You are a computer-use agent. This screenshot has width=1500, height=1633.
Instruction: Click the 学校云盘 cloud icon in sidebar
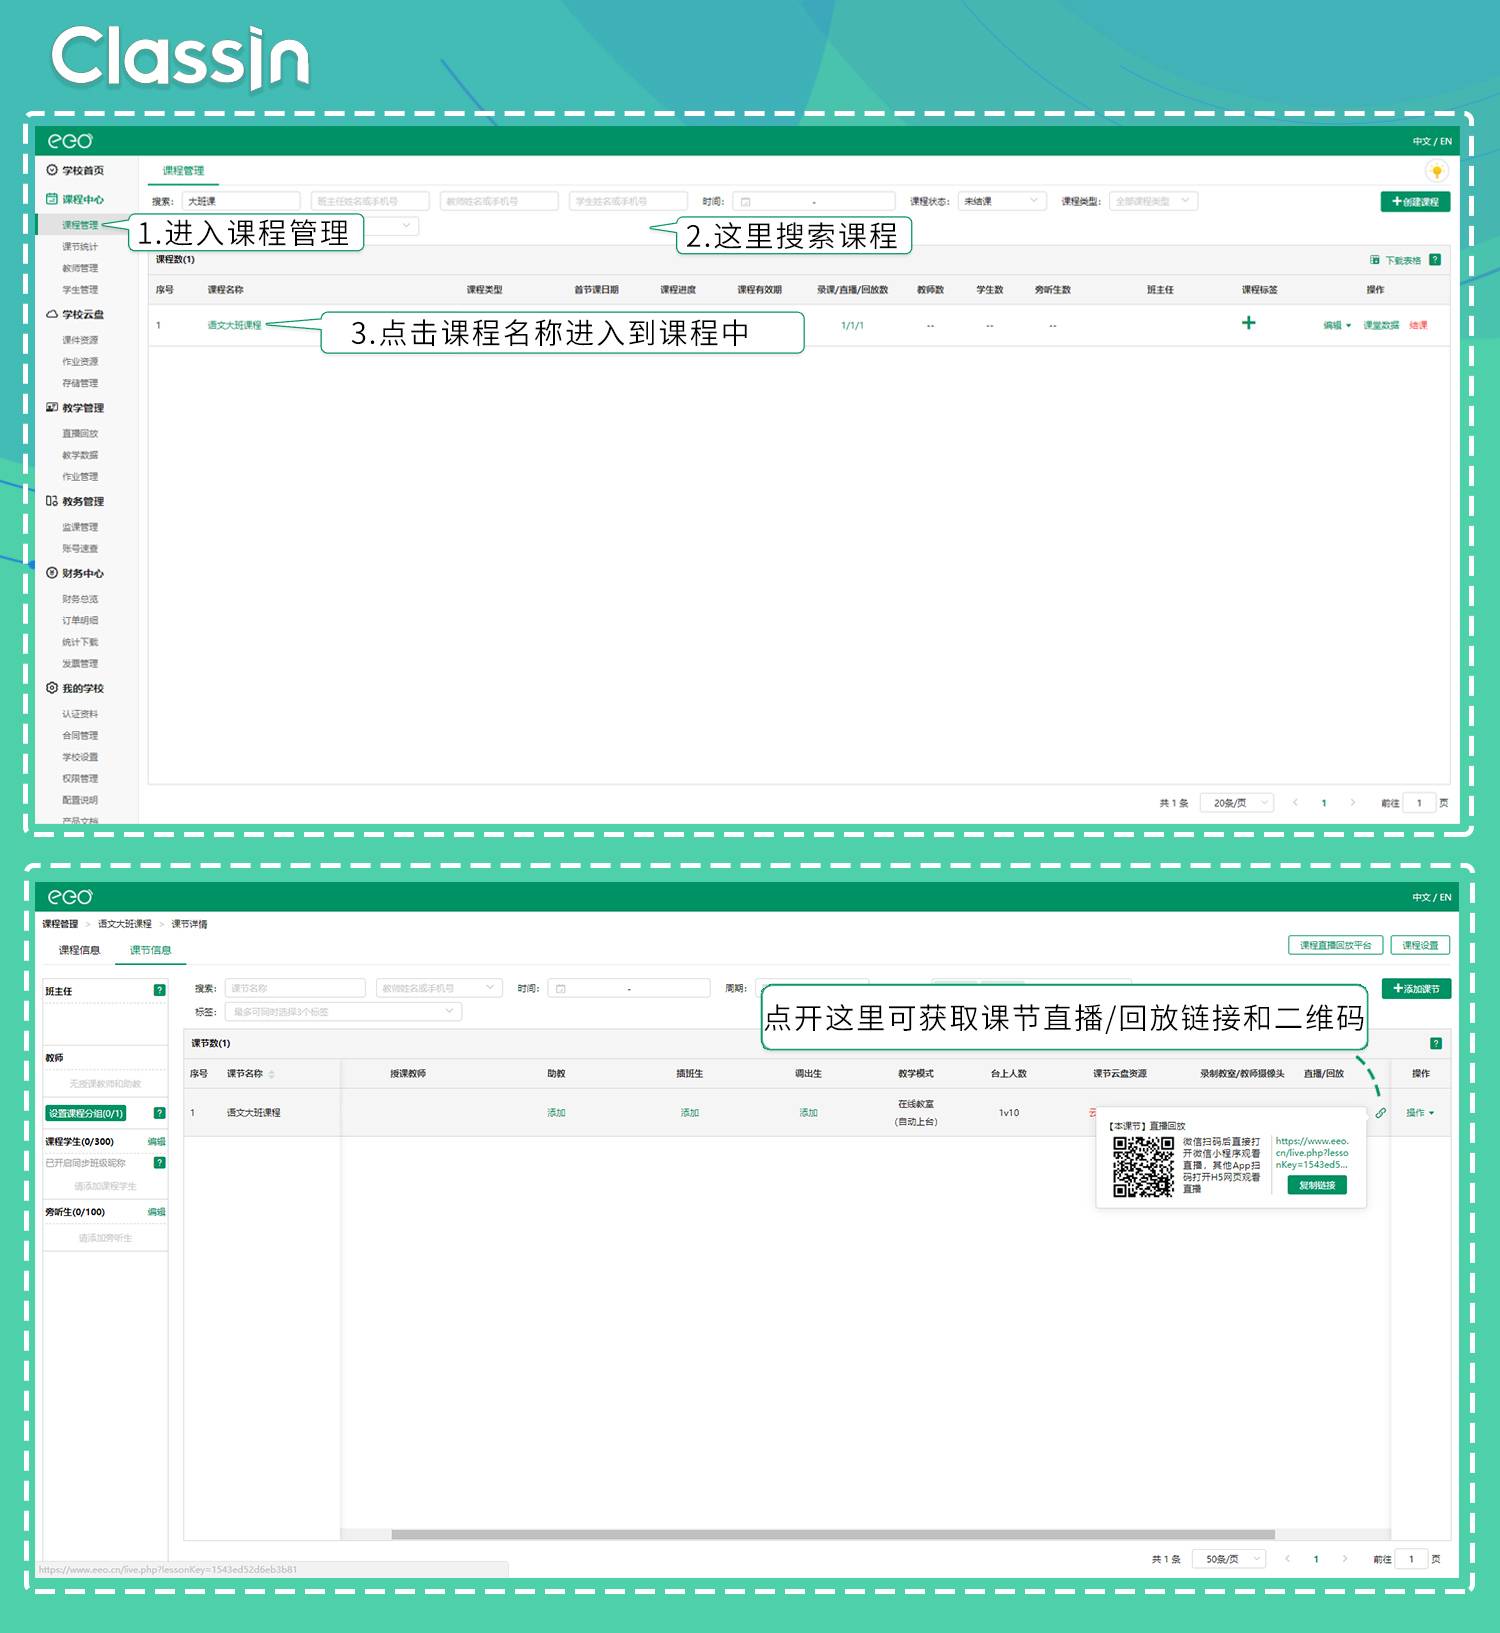coord(52,314)
